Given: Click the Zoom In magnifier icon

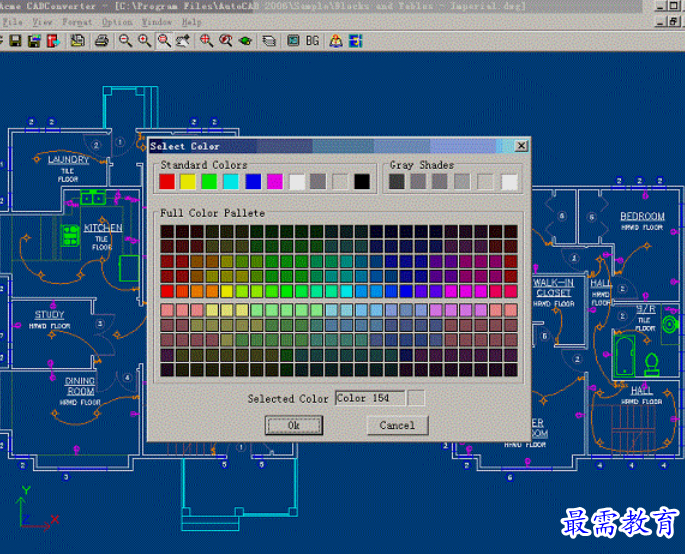Looking at the screenshot, I should pyautogui.click(x=145, y=41).
